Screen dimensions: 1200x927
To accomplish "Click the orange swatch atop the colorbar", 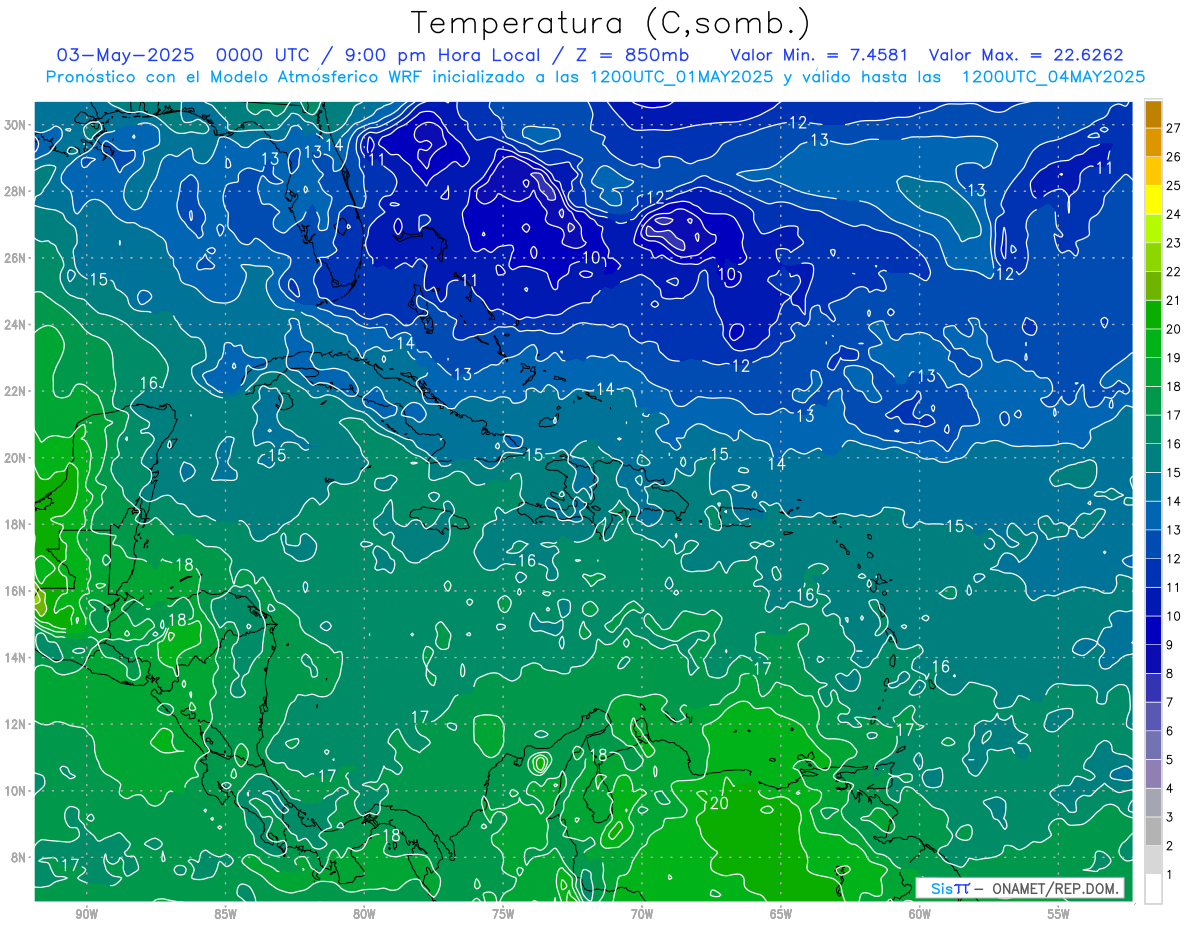I will coord(1153,114).
